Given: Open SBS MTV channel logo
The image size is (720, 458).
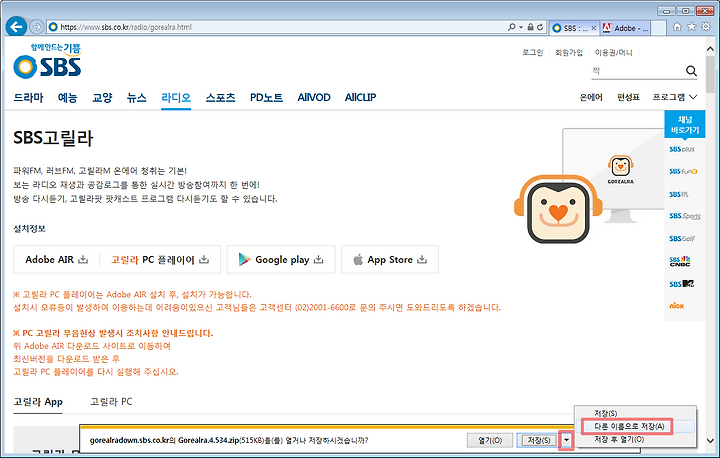Looking at the screenshot, I should (681, 284).
